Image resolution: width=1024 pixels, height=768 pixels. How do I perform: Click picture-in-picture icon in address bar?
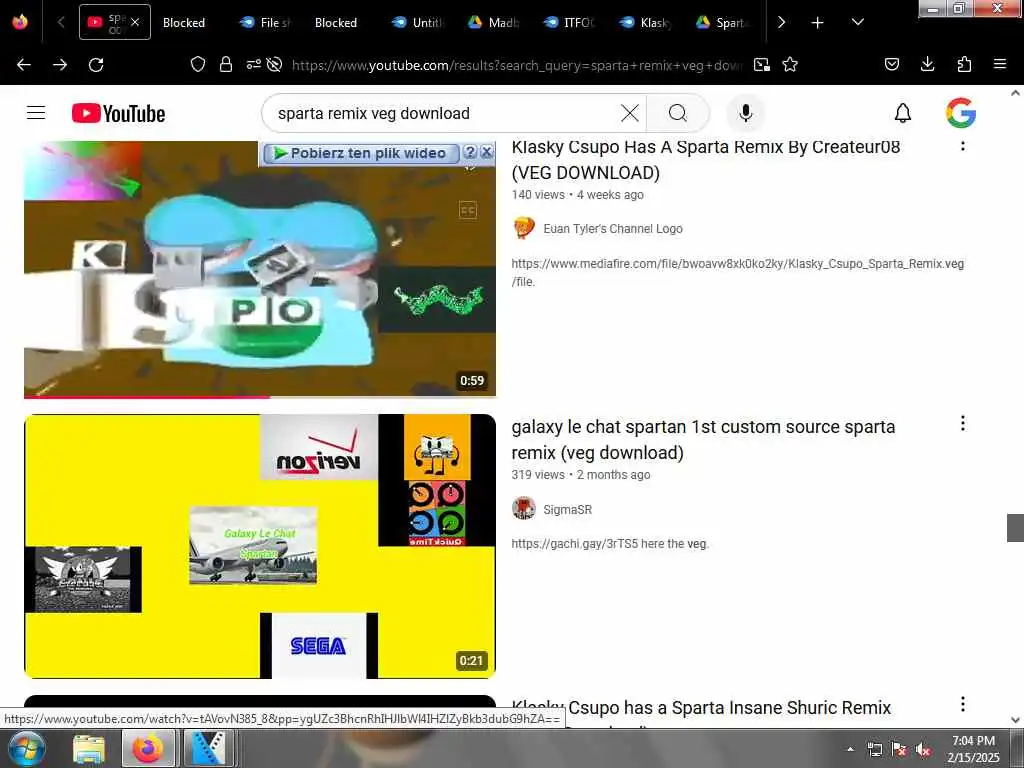pyautogui.click(x=761, y=64)
